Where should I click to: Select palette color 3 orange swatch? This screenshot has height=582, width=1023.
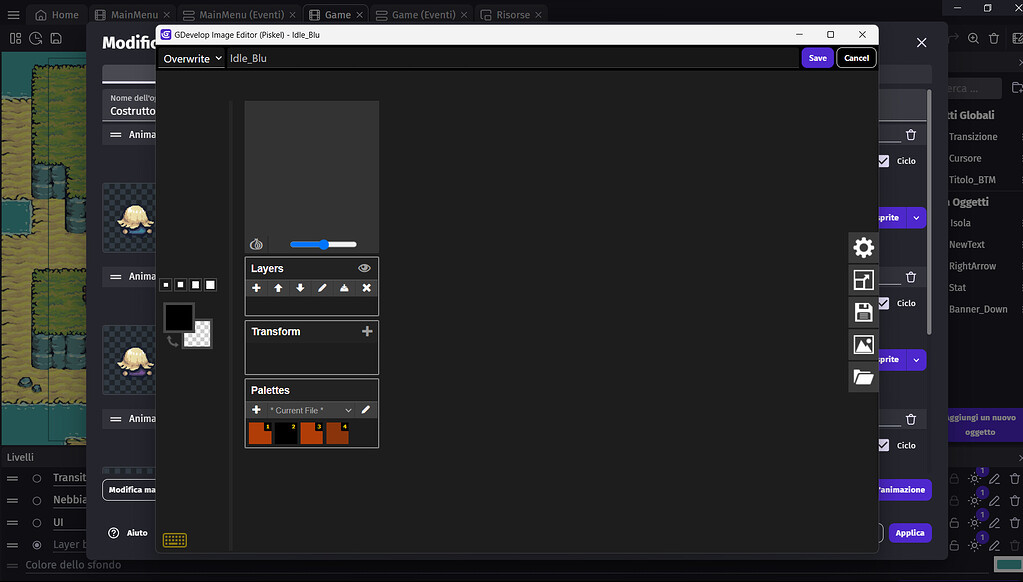pyautogui.click(x=311, y=433)
